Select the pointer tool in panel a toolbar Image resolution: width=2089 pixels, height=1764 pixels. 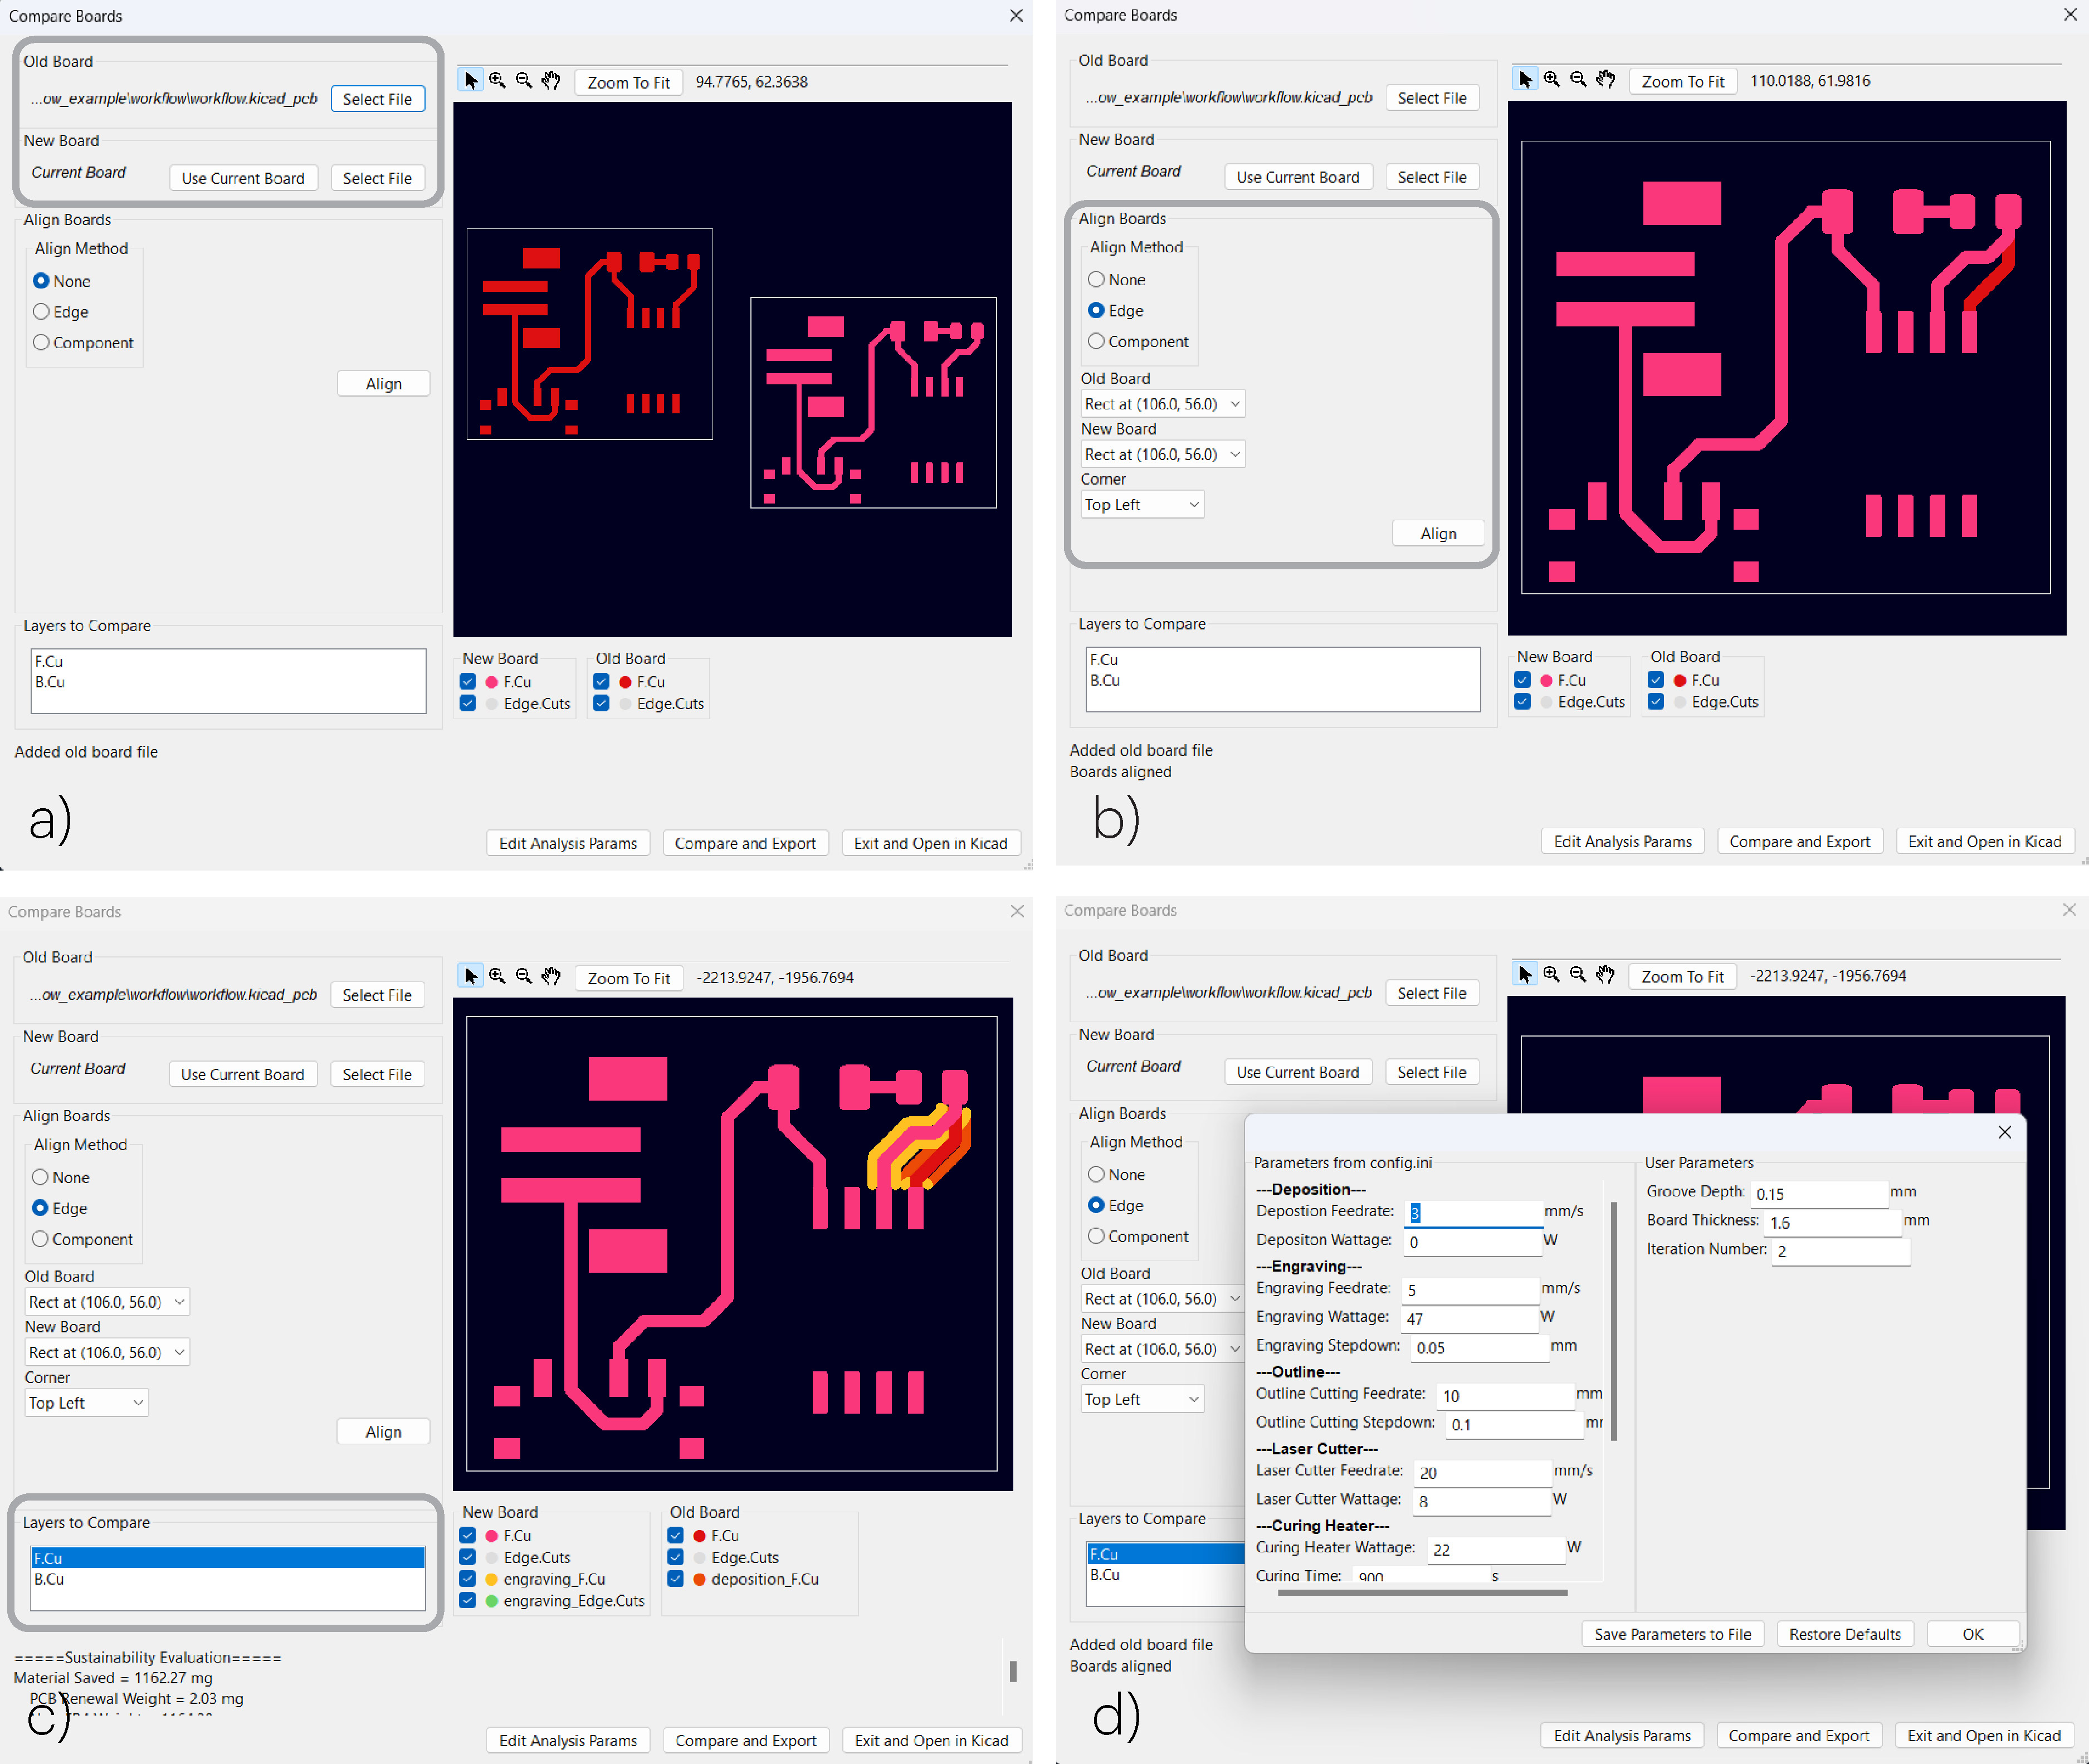tap(471, 81)
